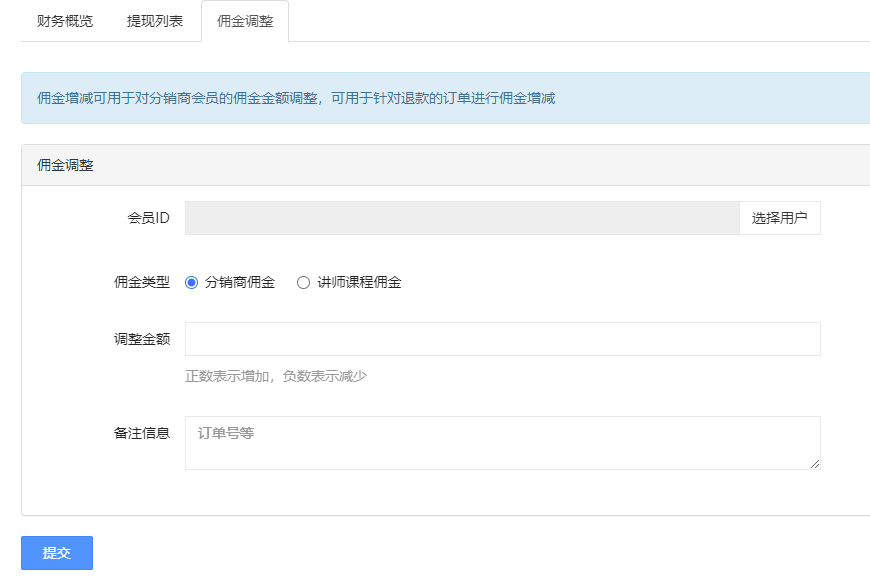Click the 选择用户 button
Screen dimensions: 870x585
click(780, 218)
